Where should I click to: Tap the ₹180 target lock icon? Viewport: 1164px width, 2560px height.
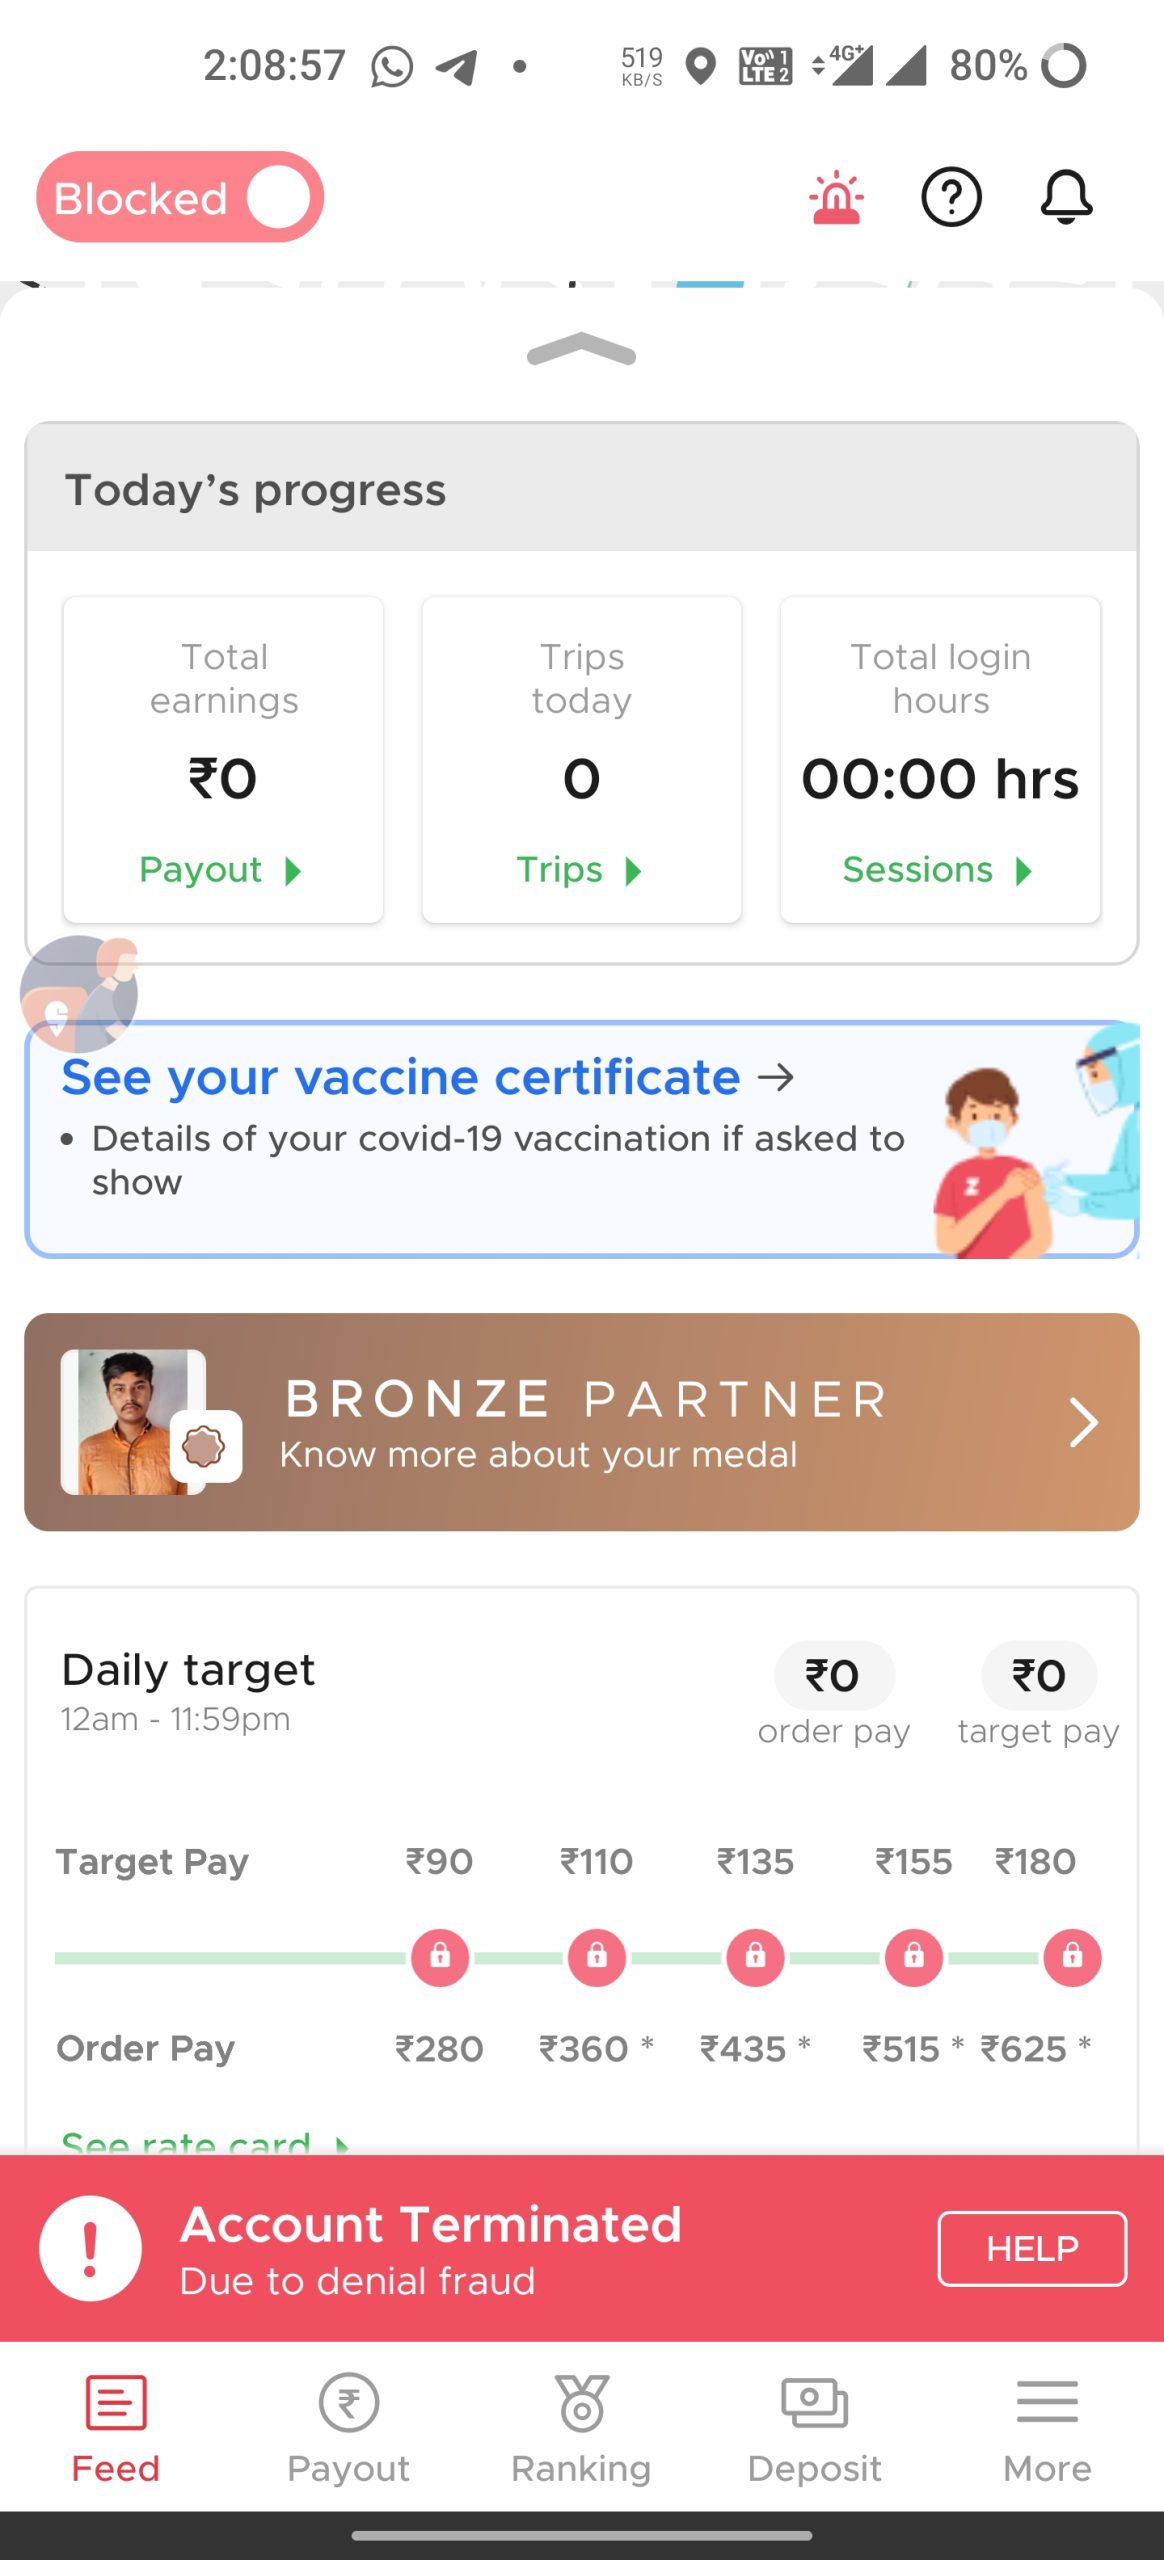point(1072,1956)
